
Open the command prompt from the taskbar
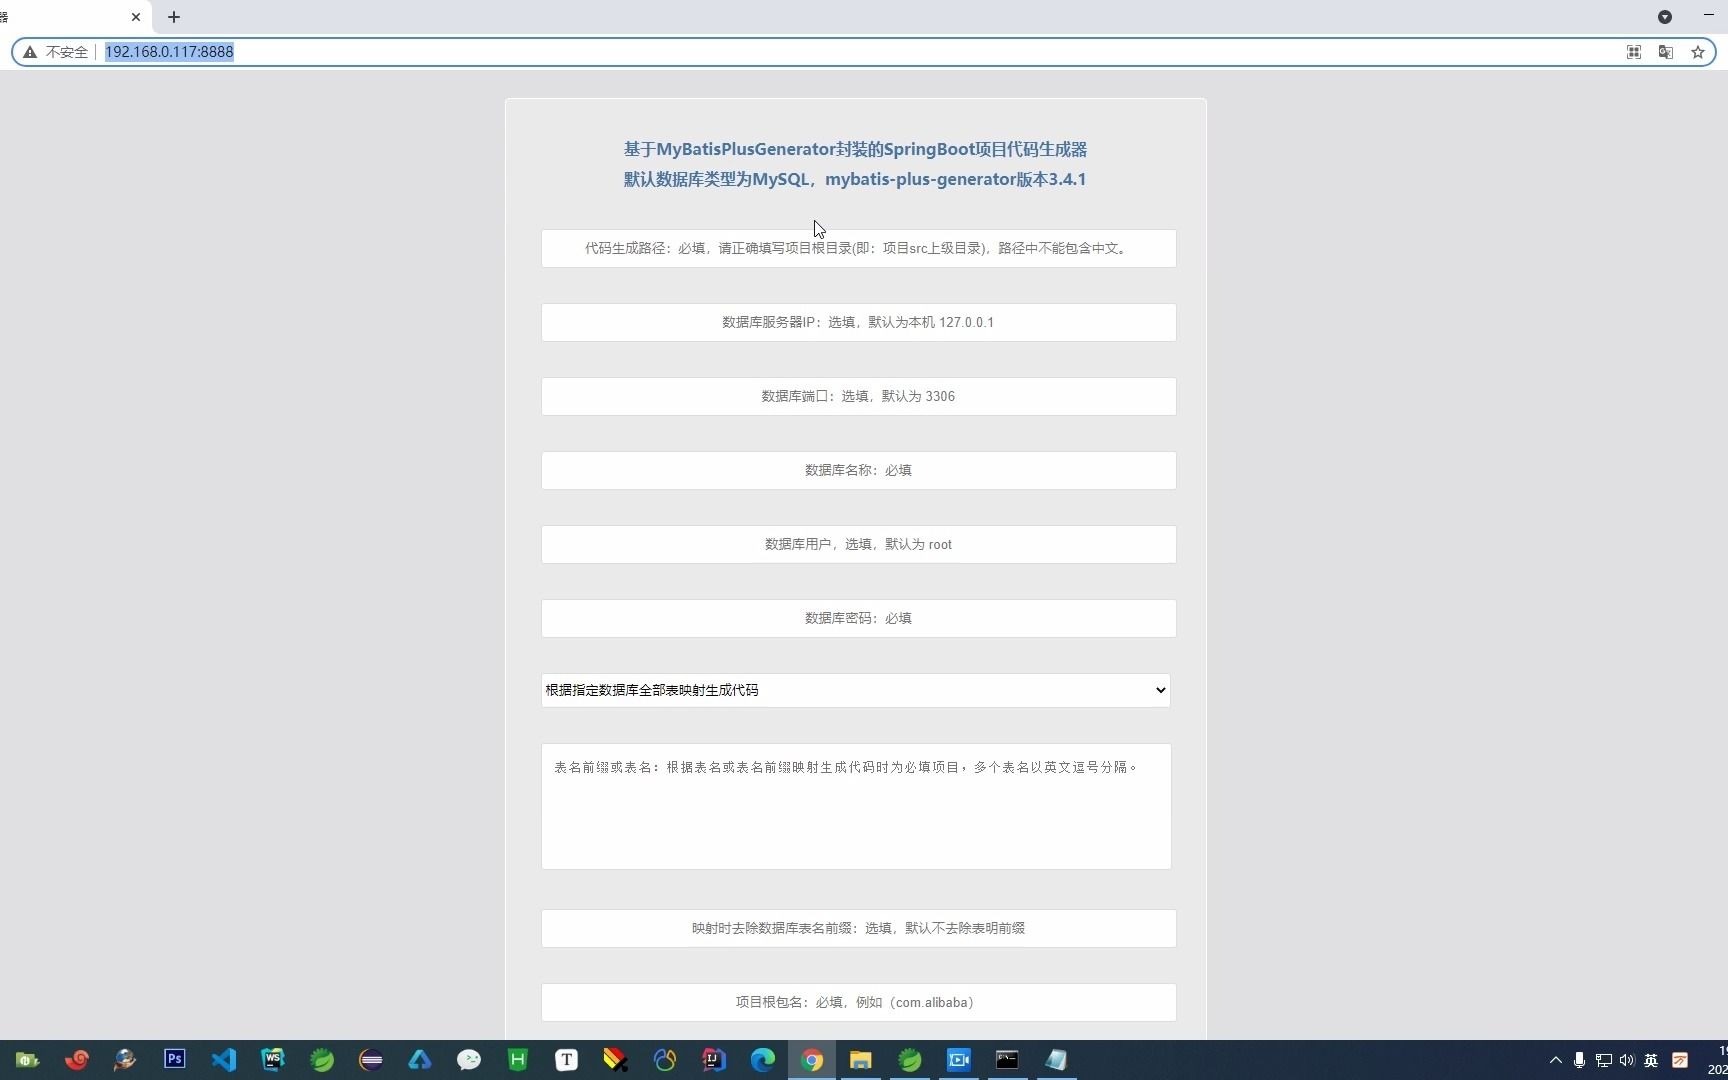tap(1008, 1059)
